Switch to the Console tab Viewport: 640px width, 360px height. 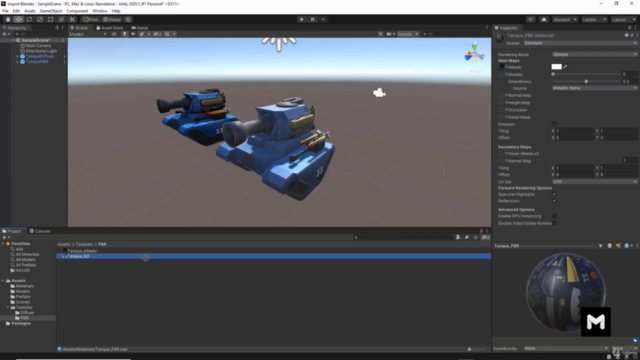(x=40, y=231)
